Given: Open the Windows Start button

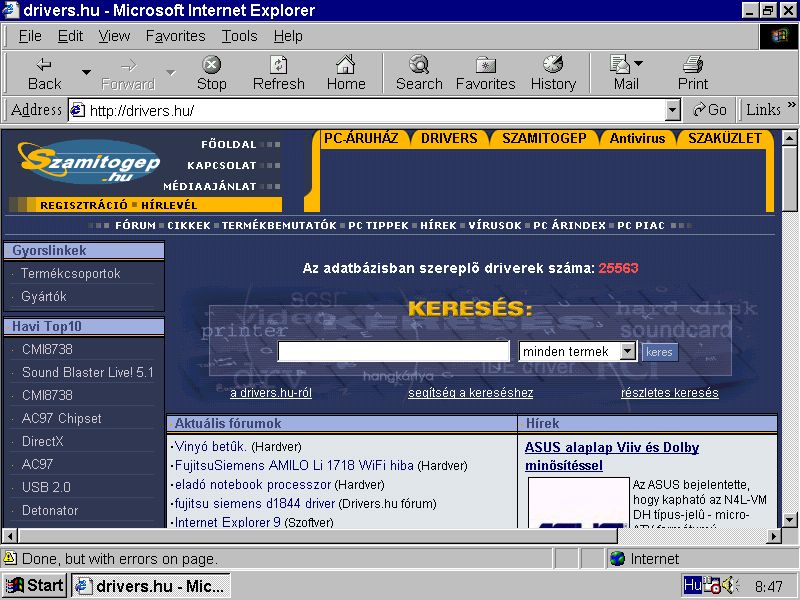Looking at the screenshot, I should (x=34, y=585).
